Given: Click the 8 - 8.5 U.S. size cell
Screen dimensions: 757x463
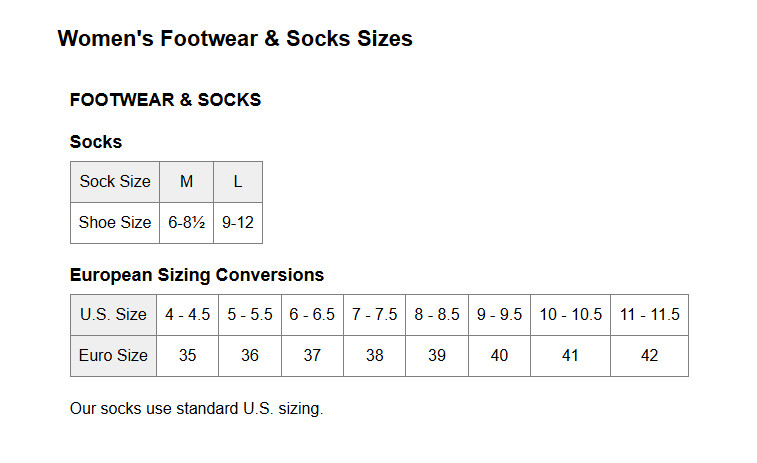Looking at the screenshot, I should click(x=437, y=315).
